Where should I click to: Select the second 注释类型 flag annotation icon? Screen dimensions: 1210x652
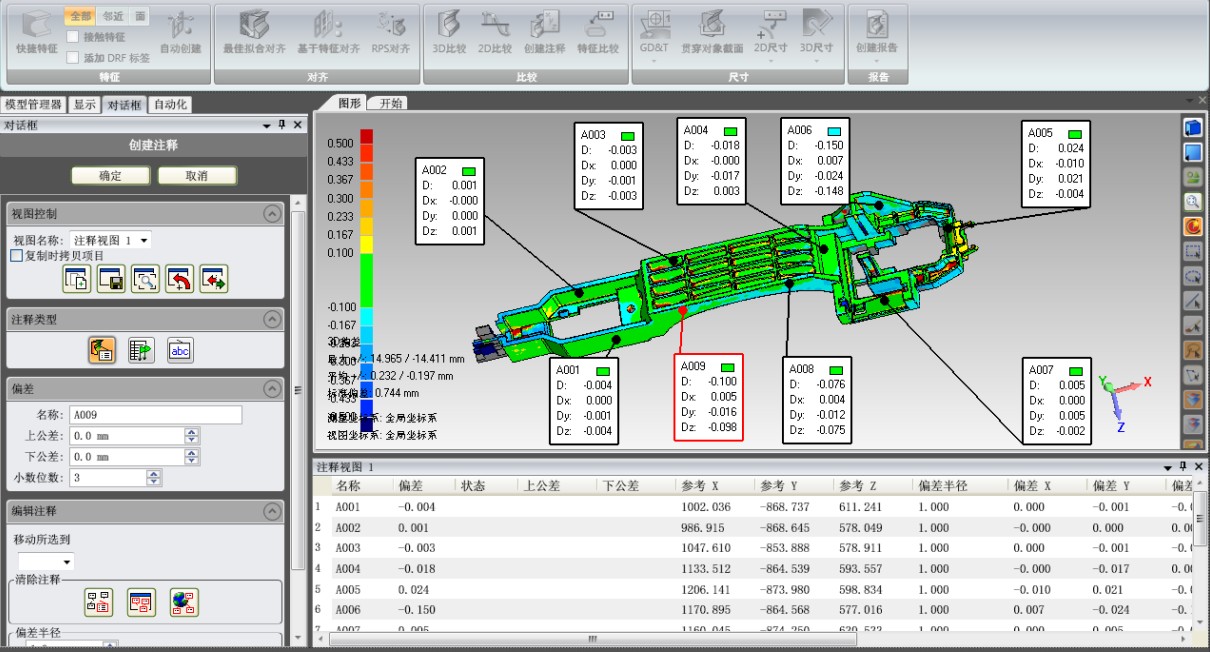141,350
